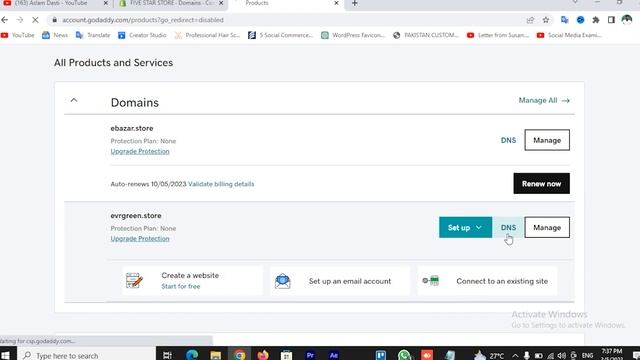This screenshot has height=360, width=640.
Task: Open the News bookmark
Action: click(55, 35)
